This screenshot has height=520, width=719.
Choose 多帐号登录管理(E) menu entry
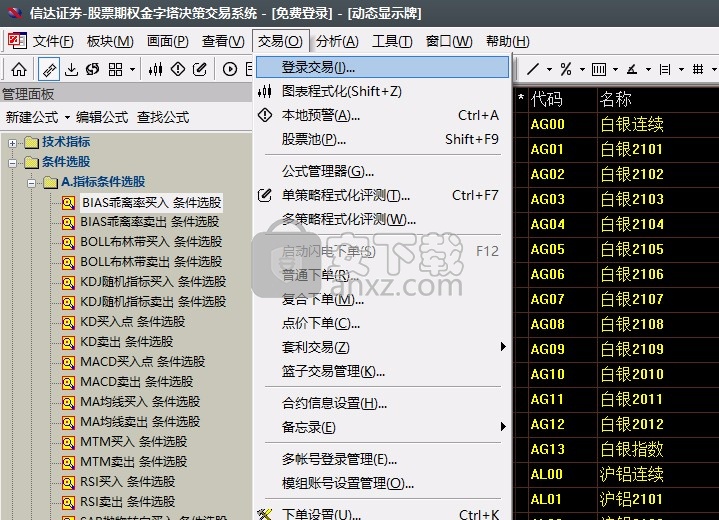point(382,459)
